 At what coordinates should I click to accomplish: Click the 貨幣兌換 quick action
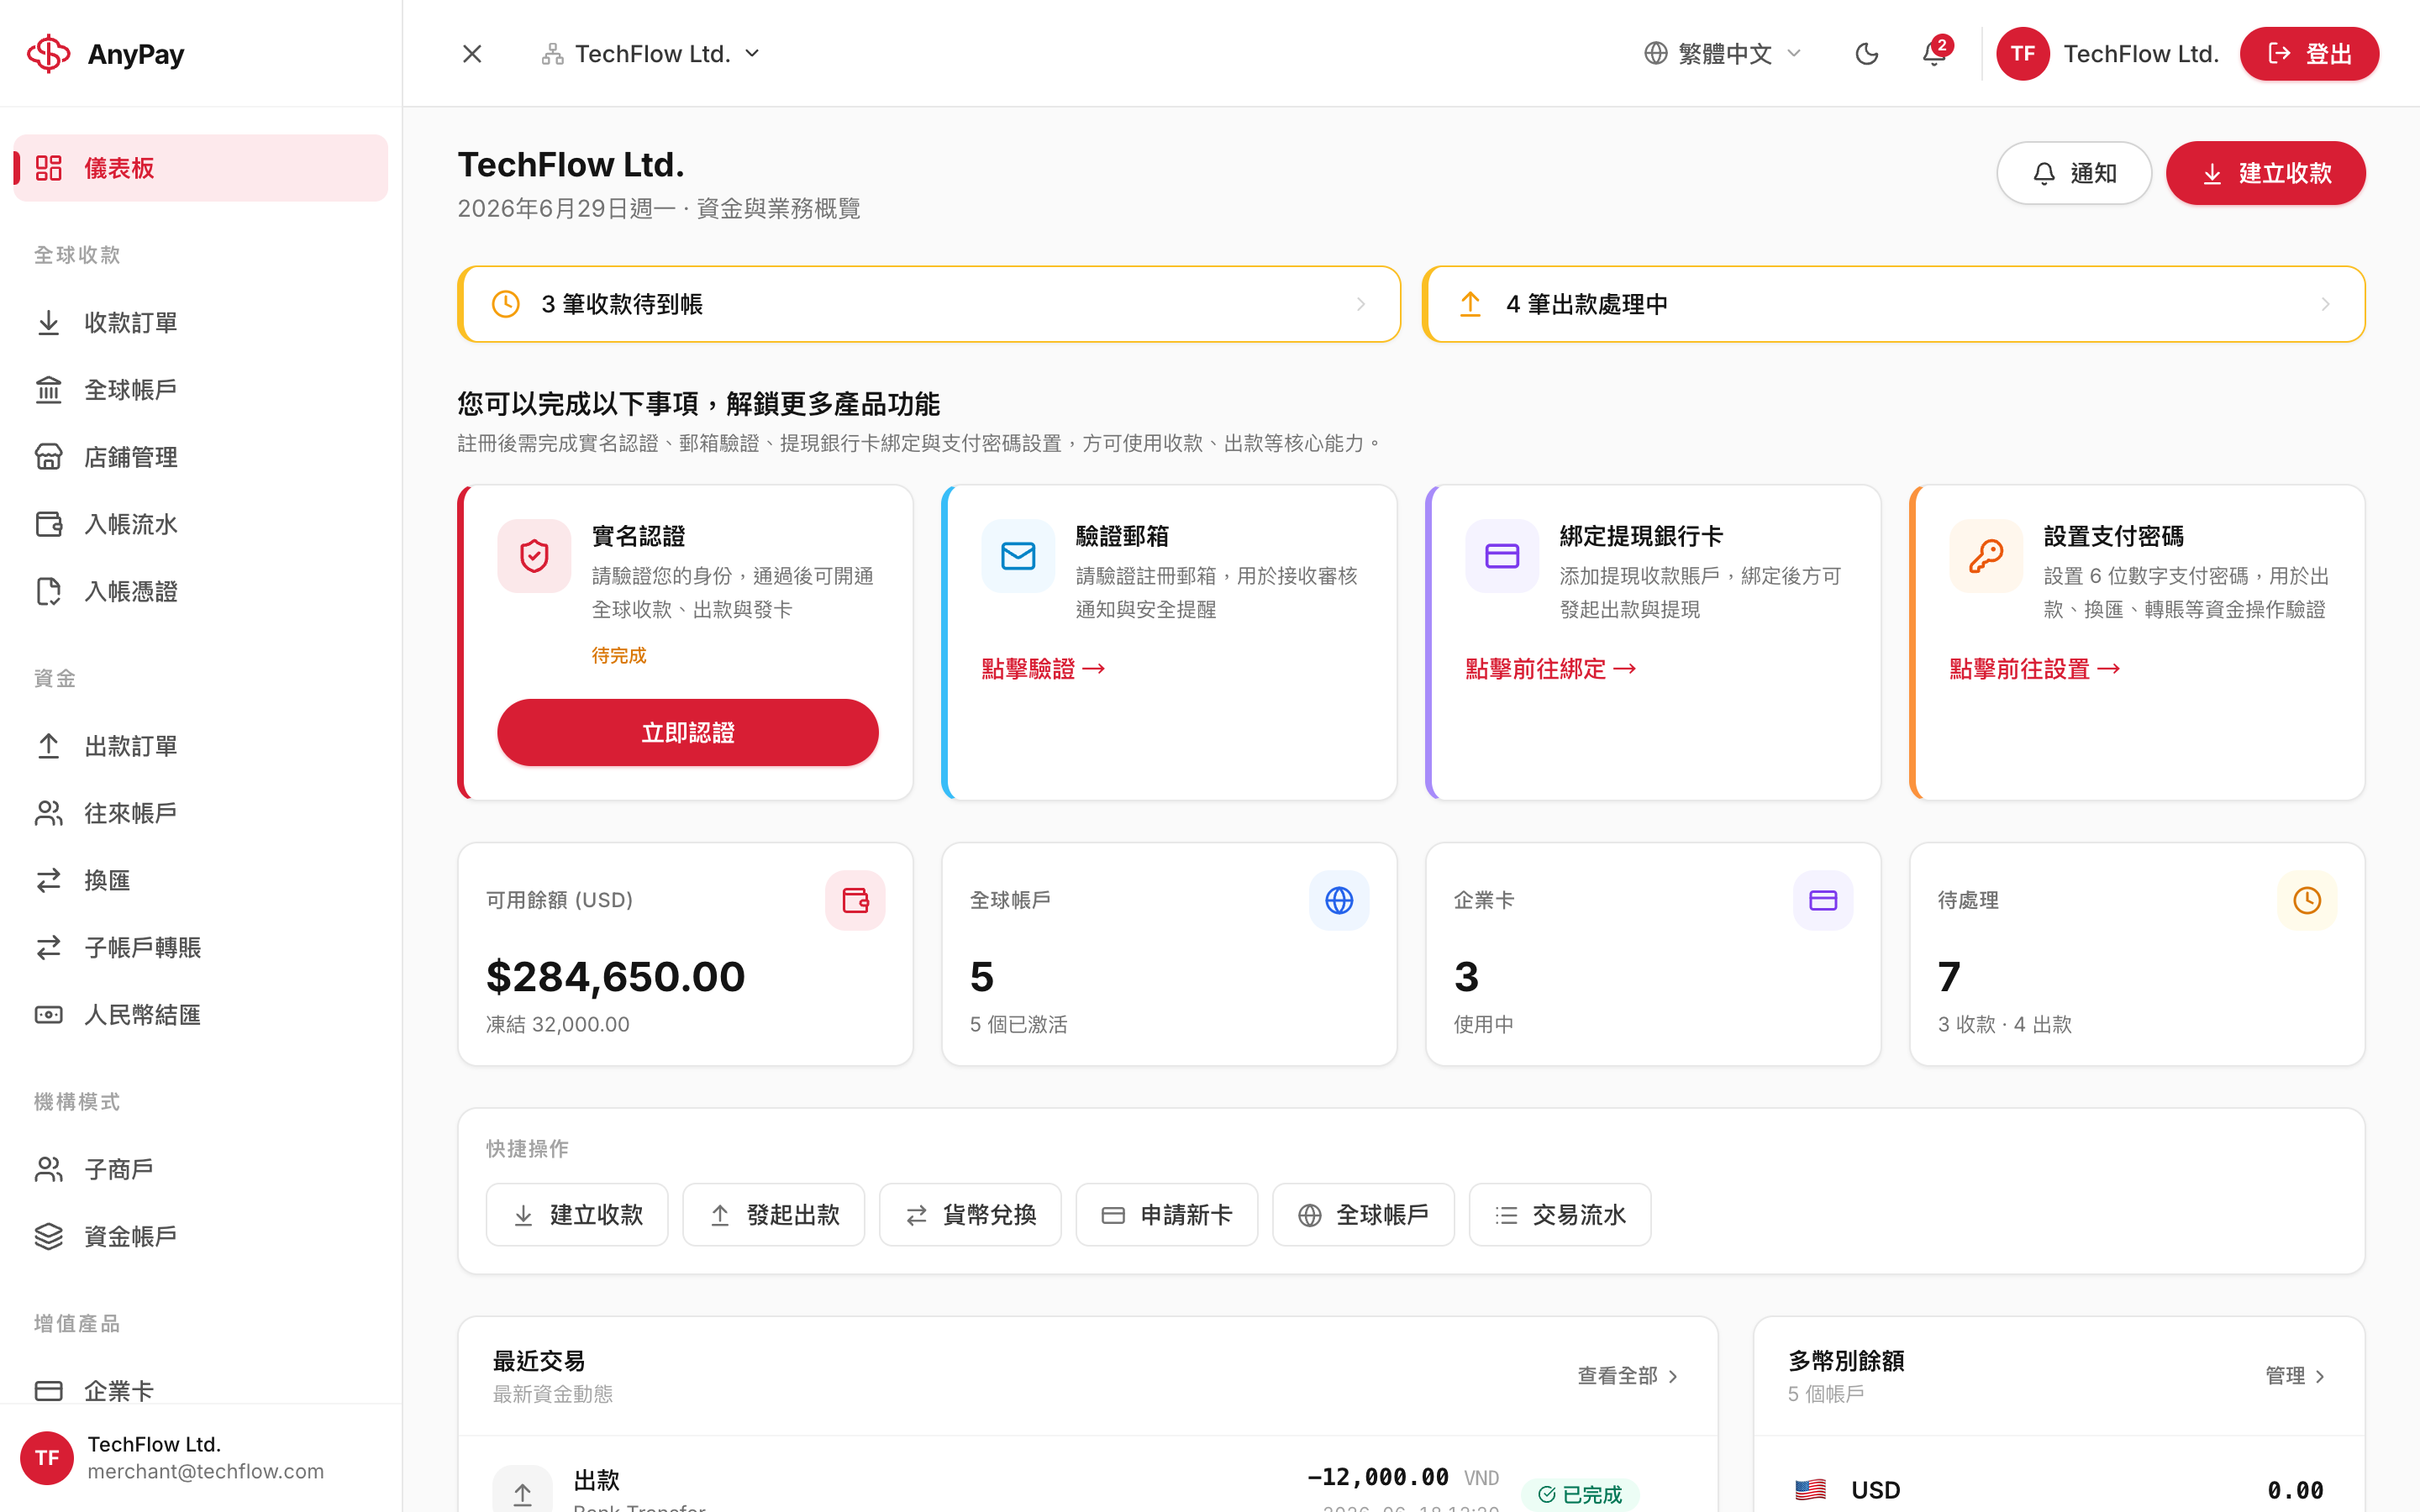[970, 1215]
